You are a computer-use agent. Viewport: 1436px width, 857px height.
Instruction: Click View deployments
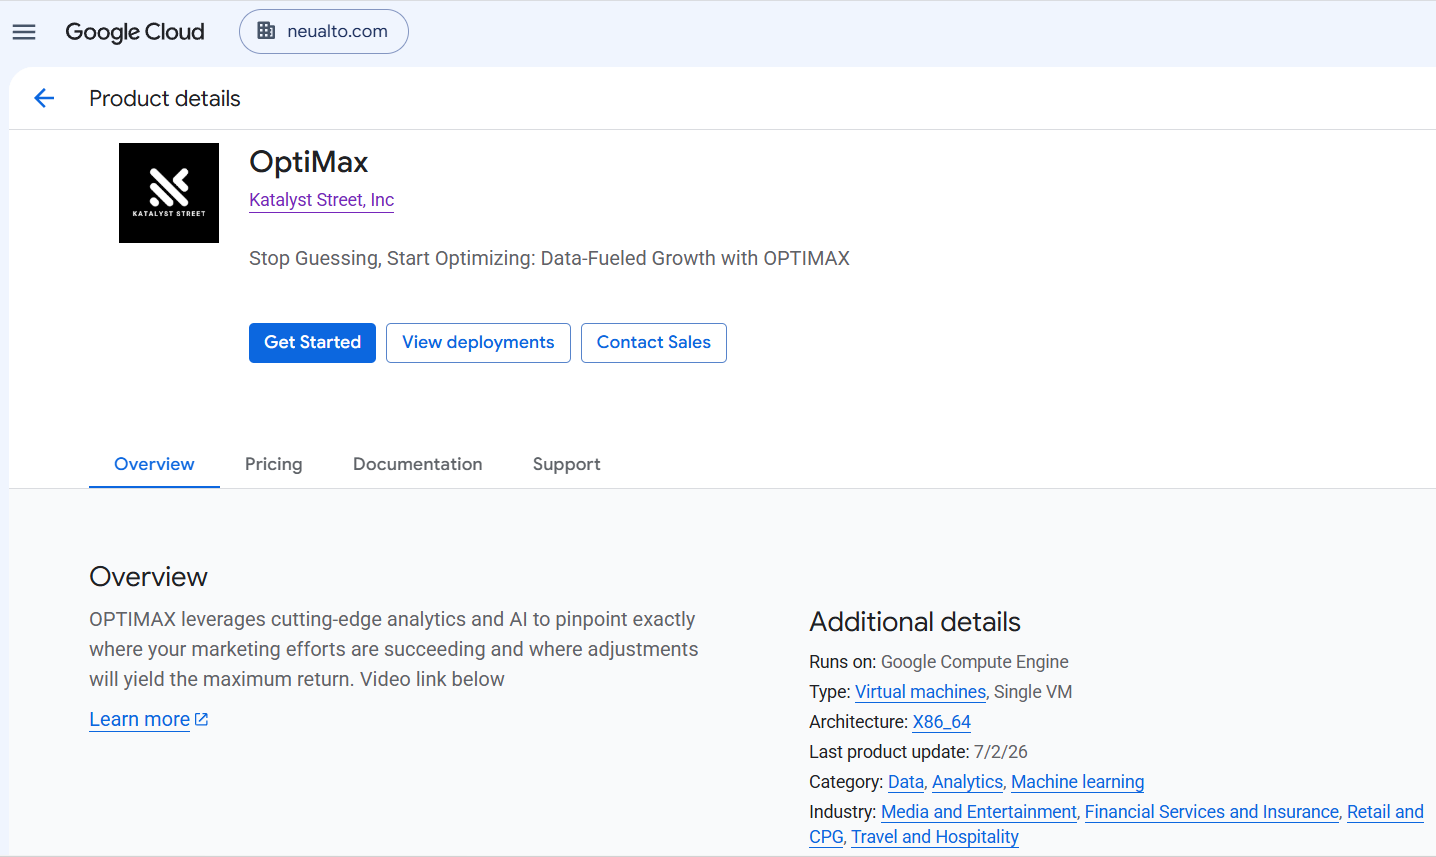pos(478,343)
